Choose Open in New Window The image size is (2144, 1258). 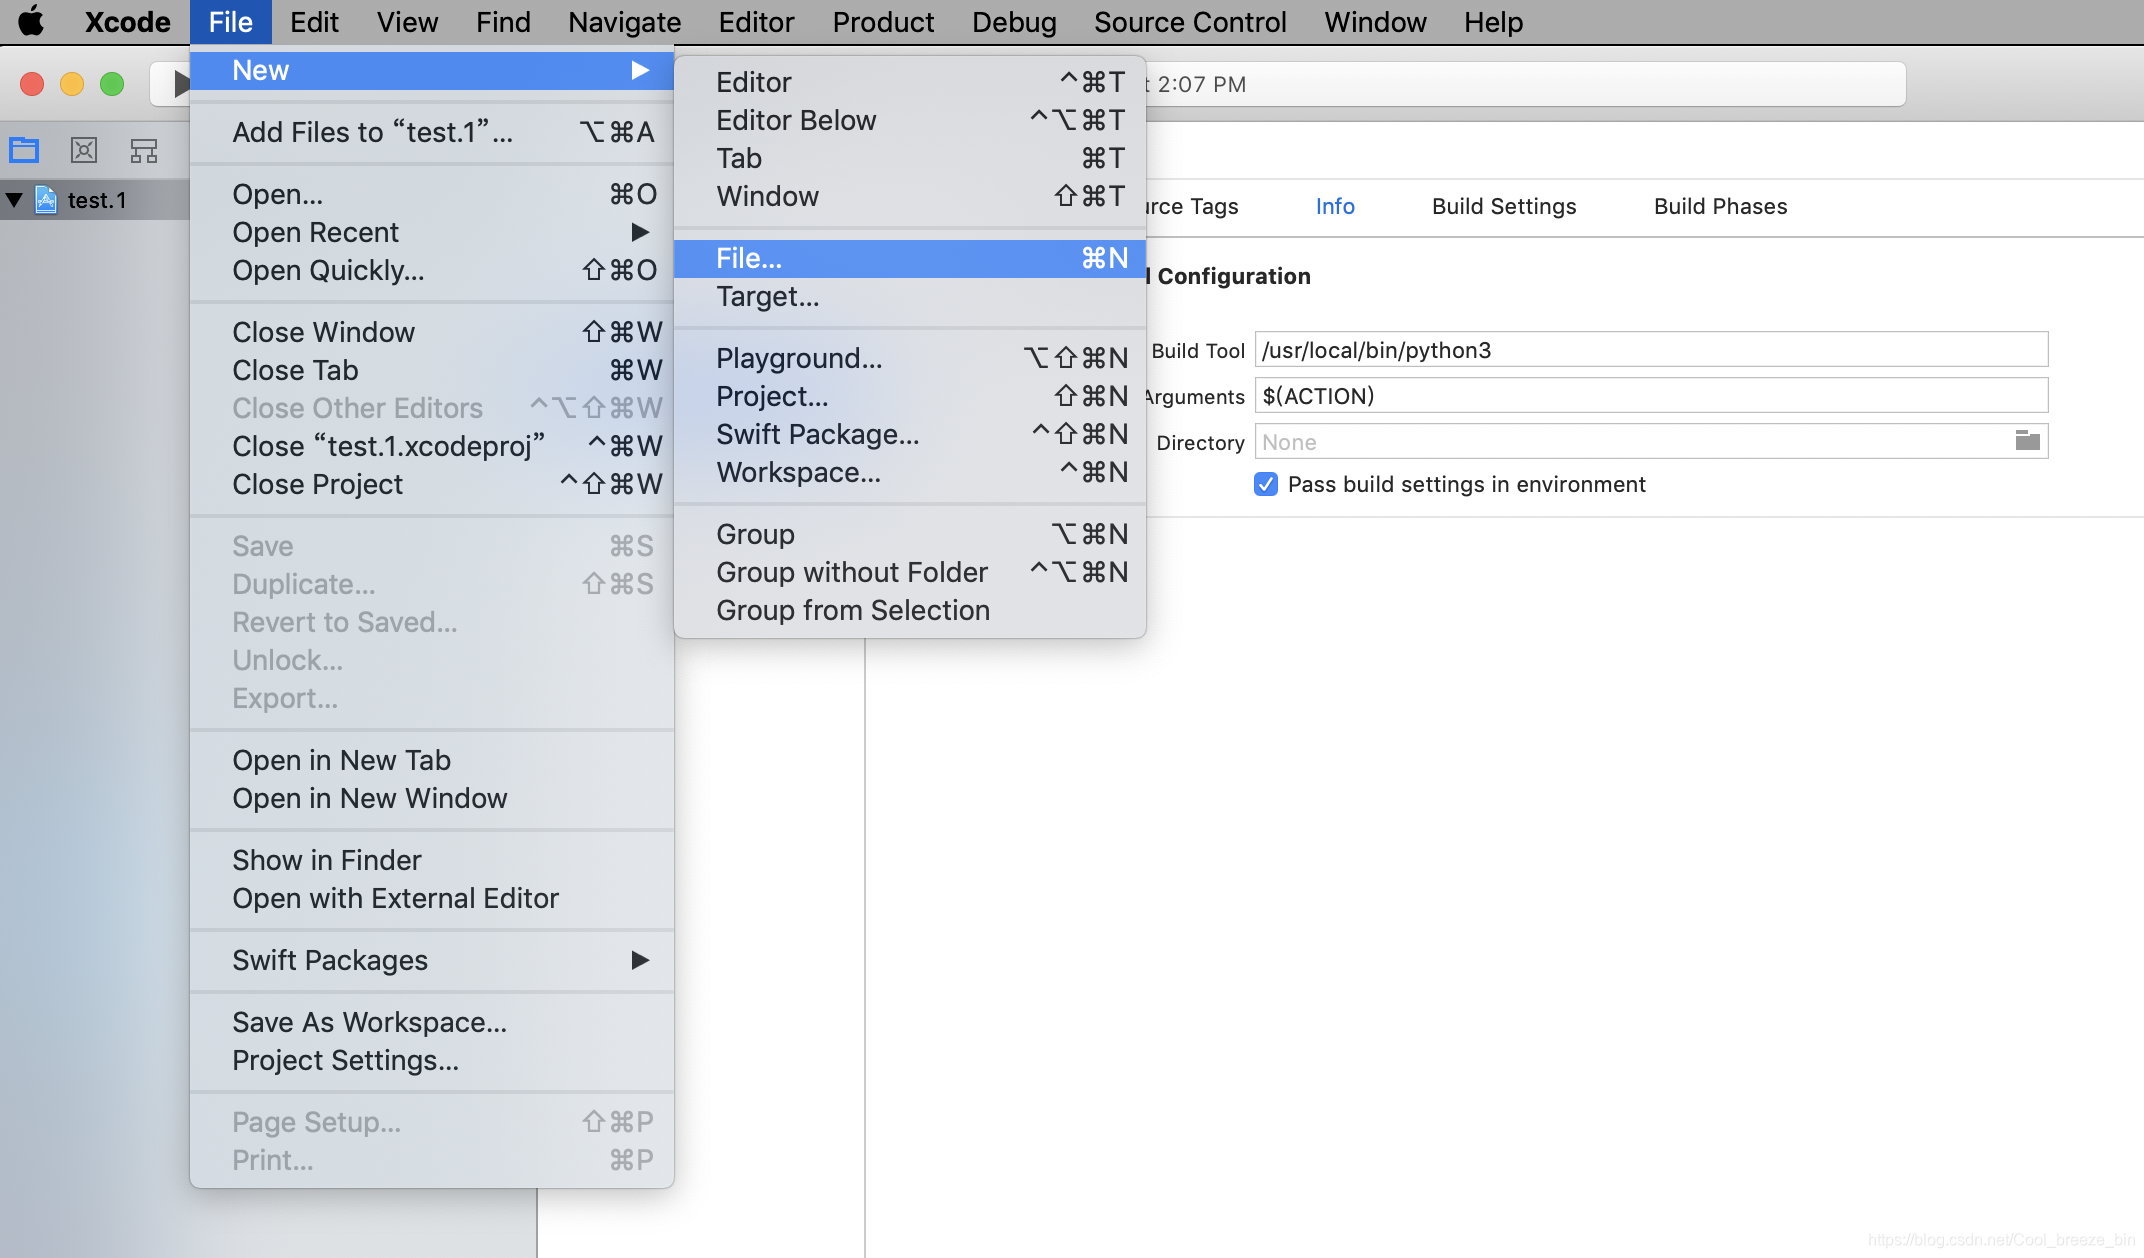tap(432, 798)
